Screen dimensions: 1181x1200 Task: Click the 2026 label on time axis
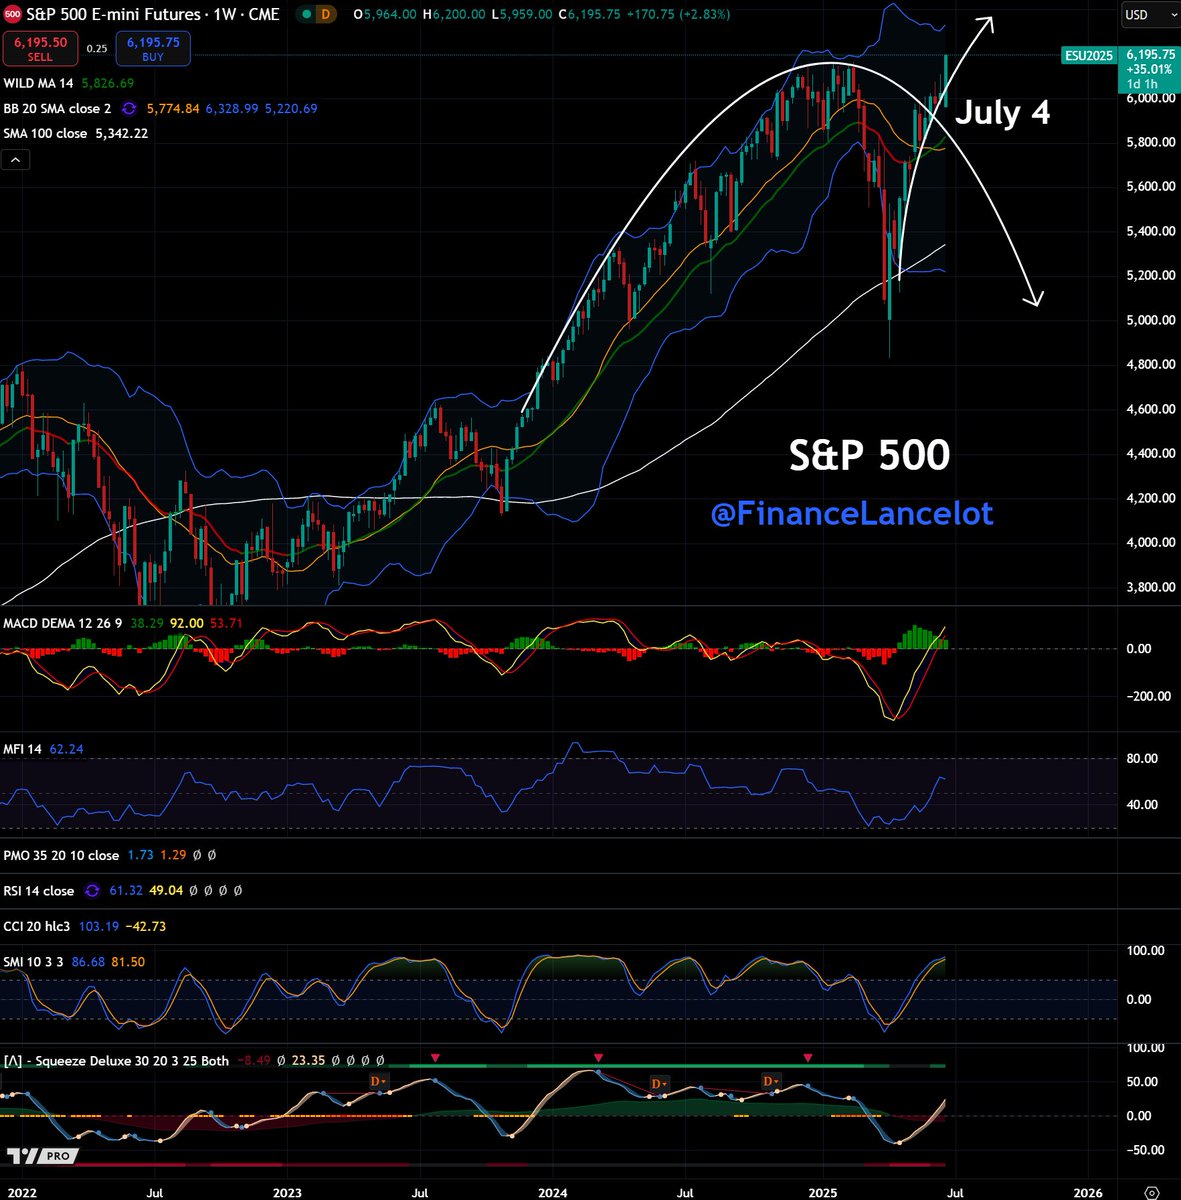click(x=1088, y=1192)
